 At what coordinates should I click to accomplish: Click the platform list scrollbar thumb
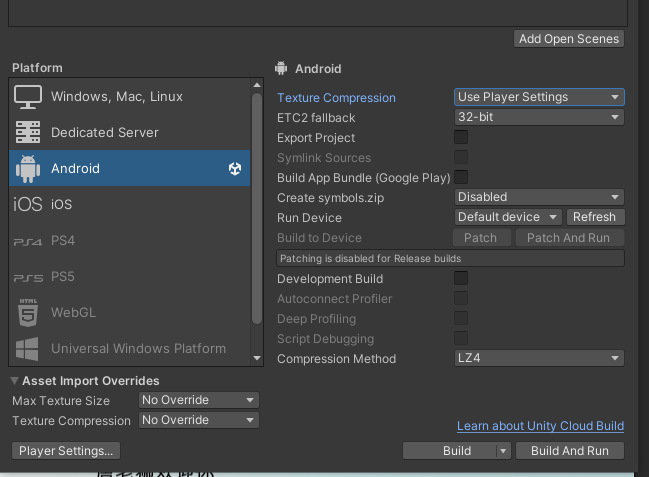point(257,208)
